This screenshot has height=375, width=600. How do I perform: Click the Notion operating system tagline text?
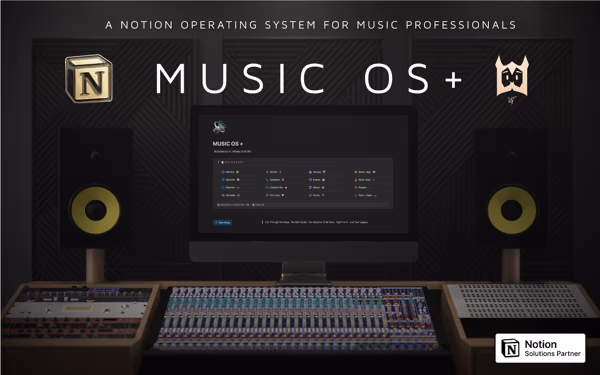[x=311, y=25]
